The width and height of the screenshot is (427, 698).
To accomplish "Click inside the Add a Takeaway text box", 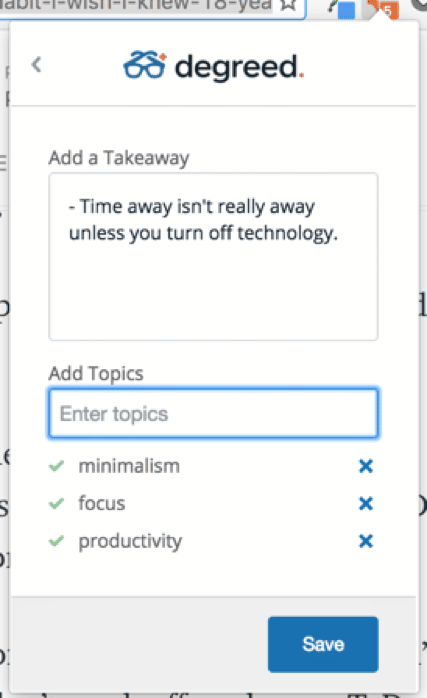I will click(x=213, y=257).
